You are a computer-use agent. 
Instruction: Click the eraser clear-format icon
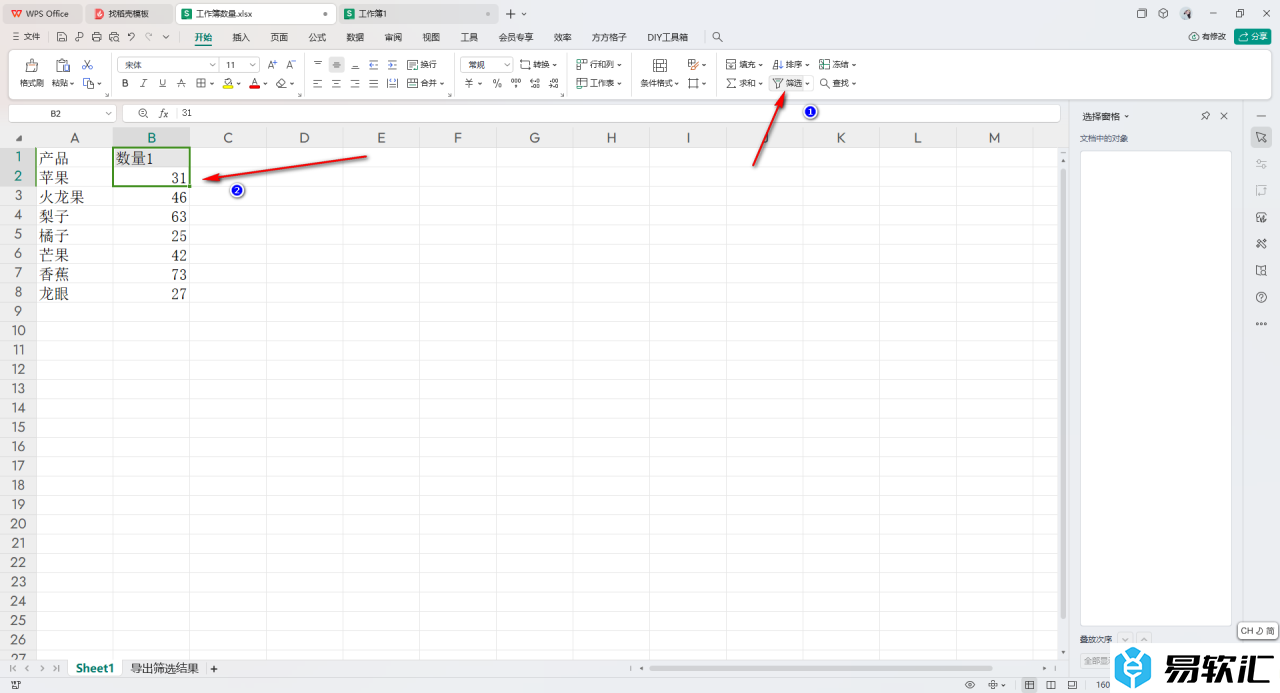click(281, 83)
